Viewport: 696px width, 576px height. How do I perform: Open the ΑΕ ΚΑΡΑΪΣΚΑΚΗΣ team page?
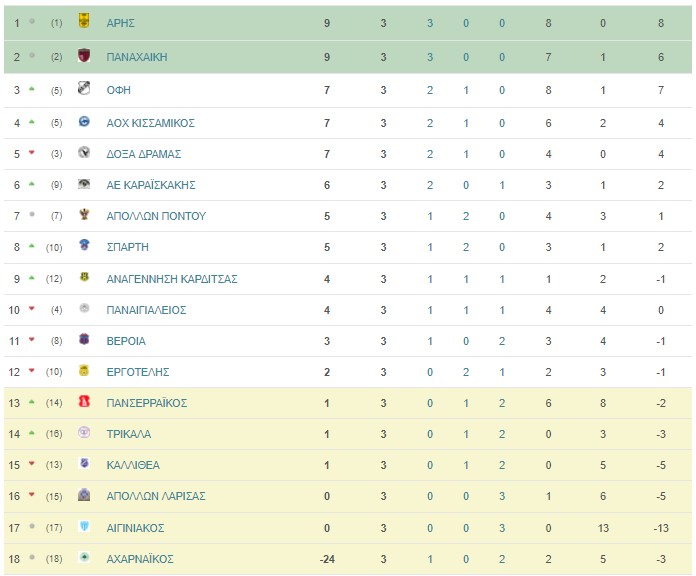tap(151, 185)
